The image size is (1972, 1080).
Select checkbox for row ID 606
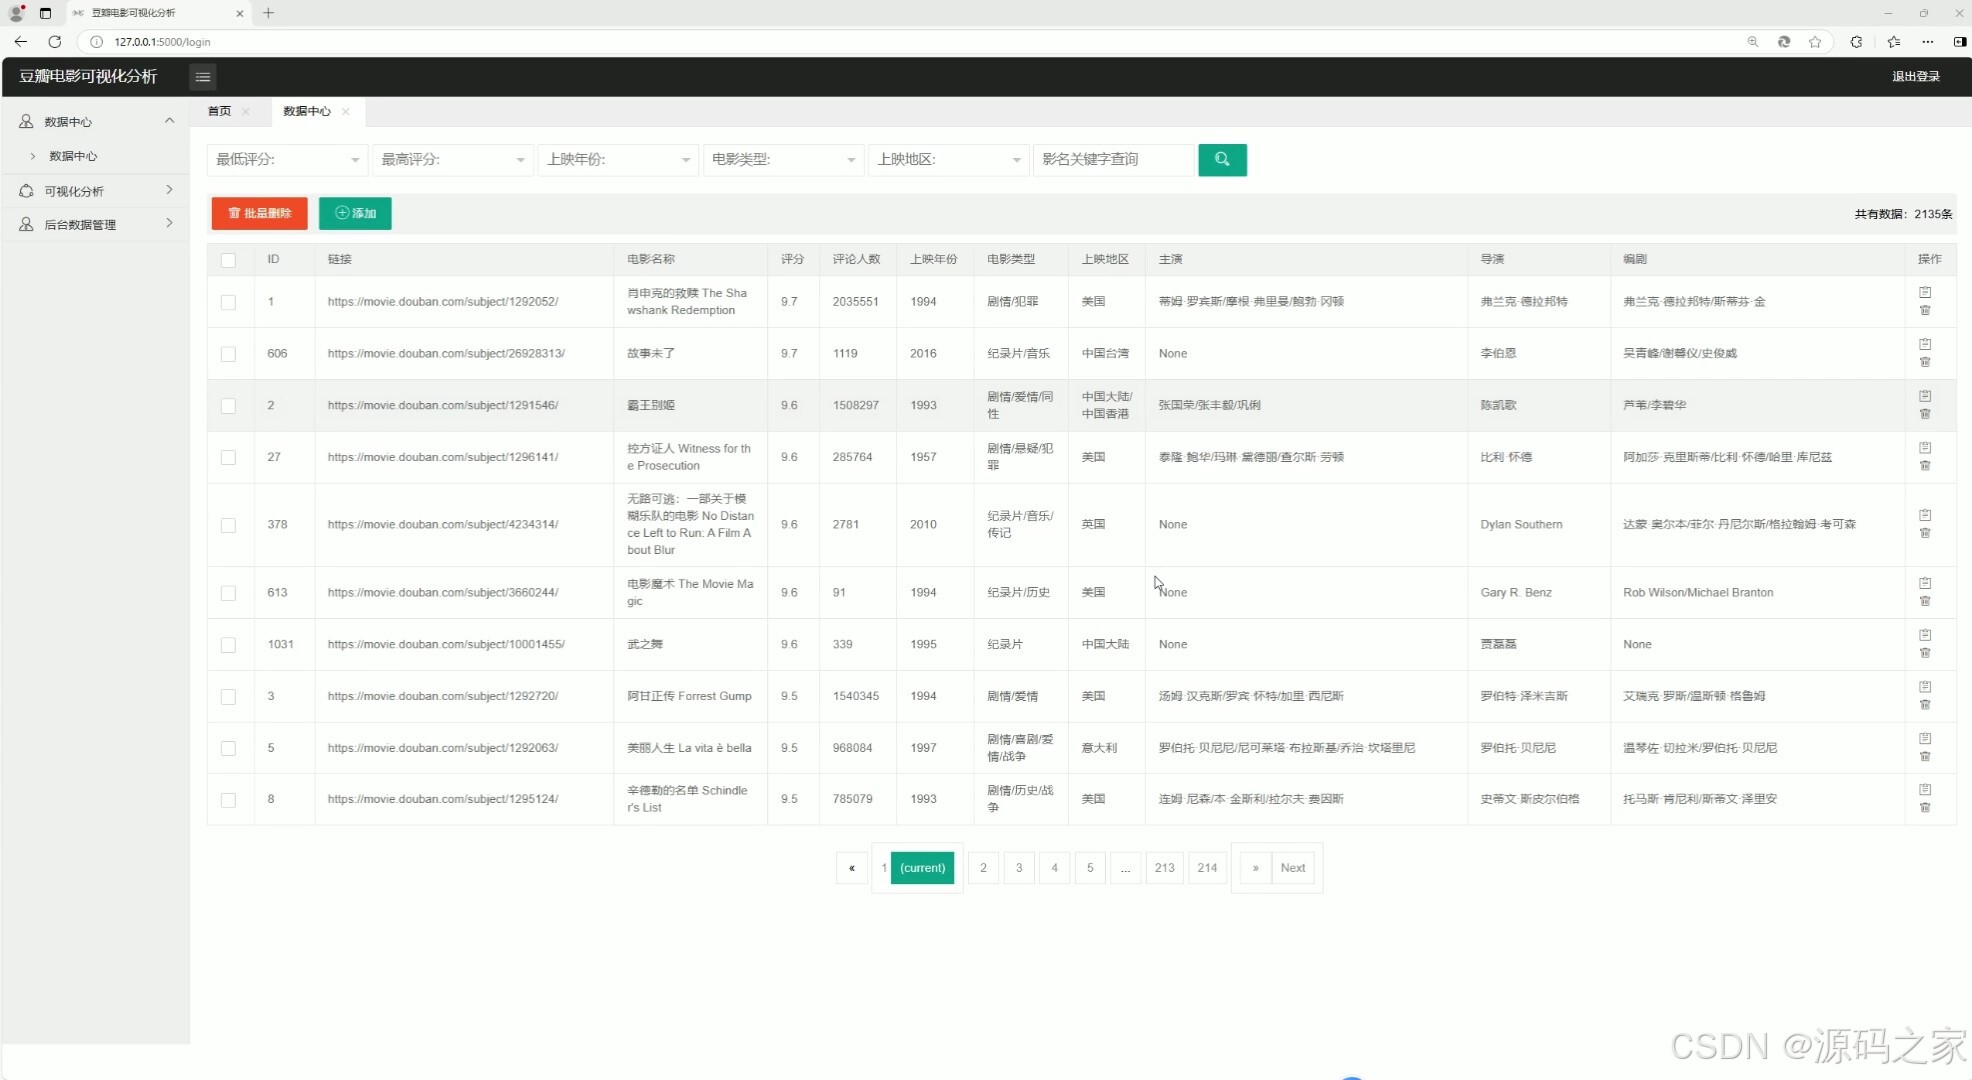pos(228,354)
